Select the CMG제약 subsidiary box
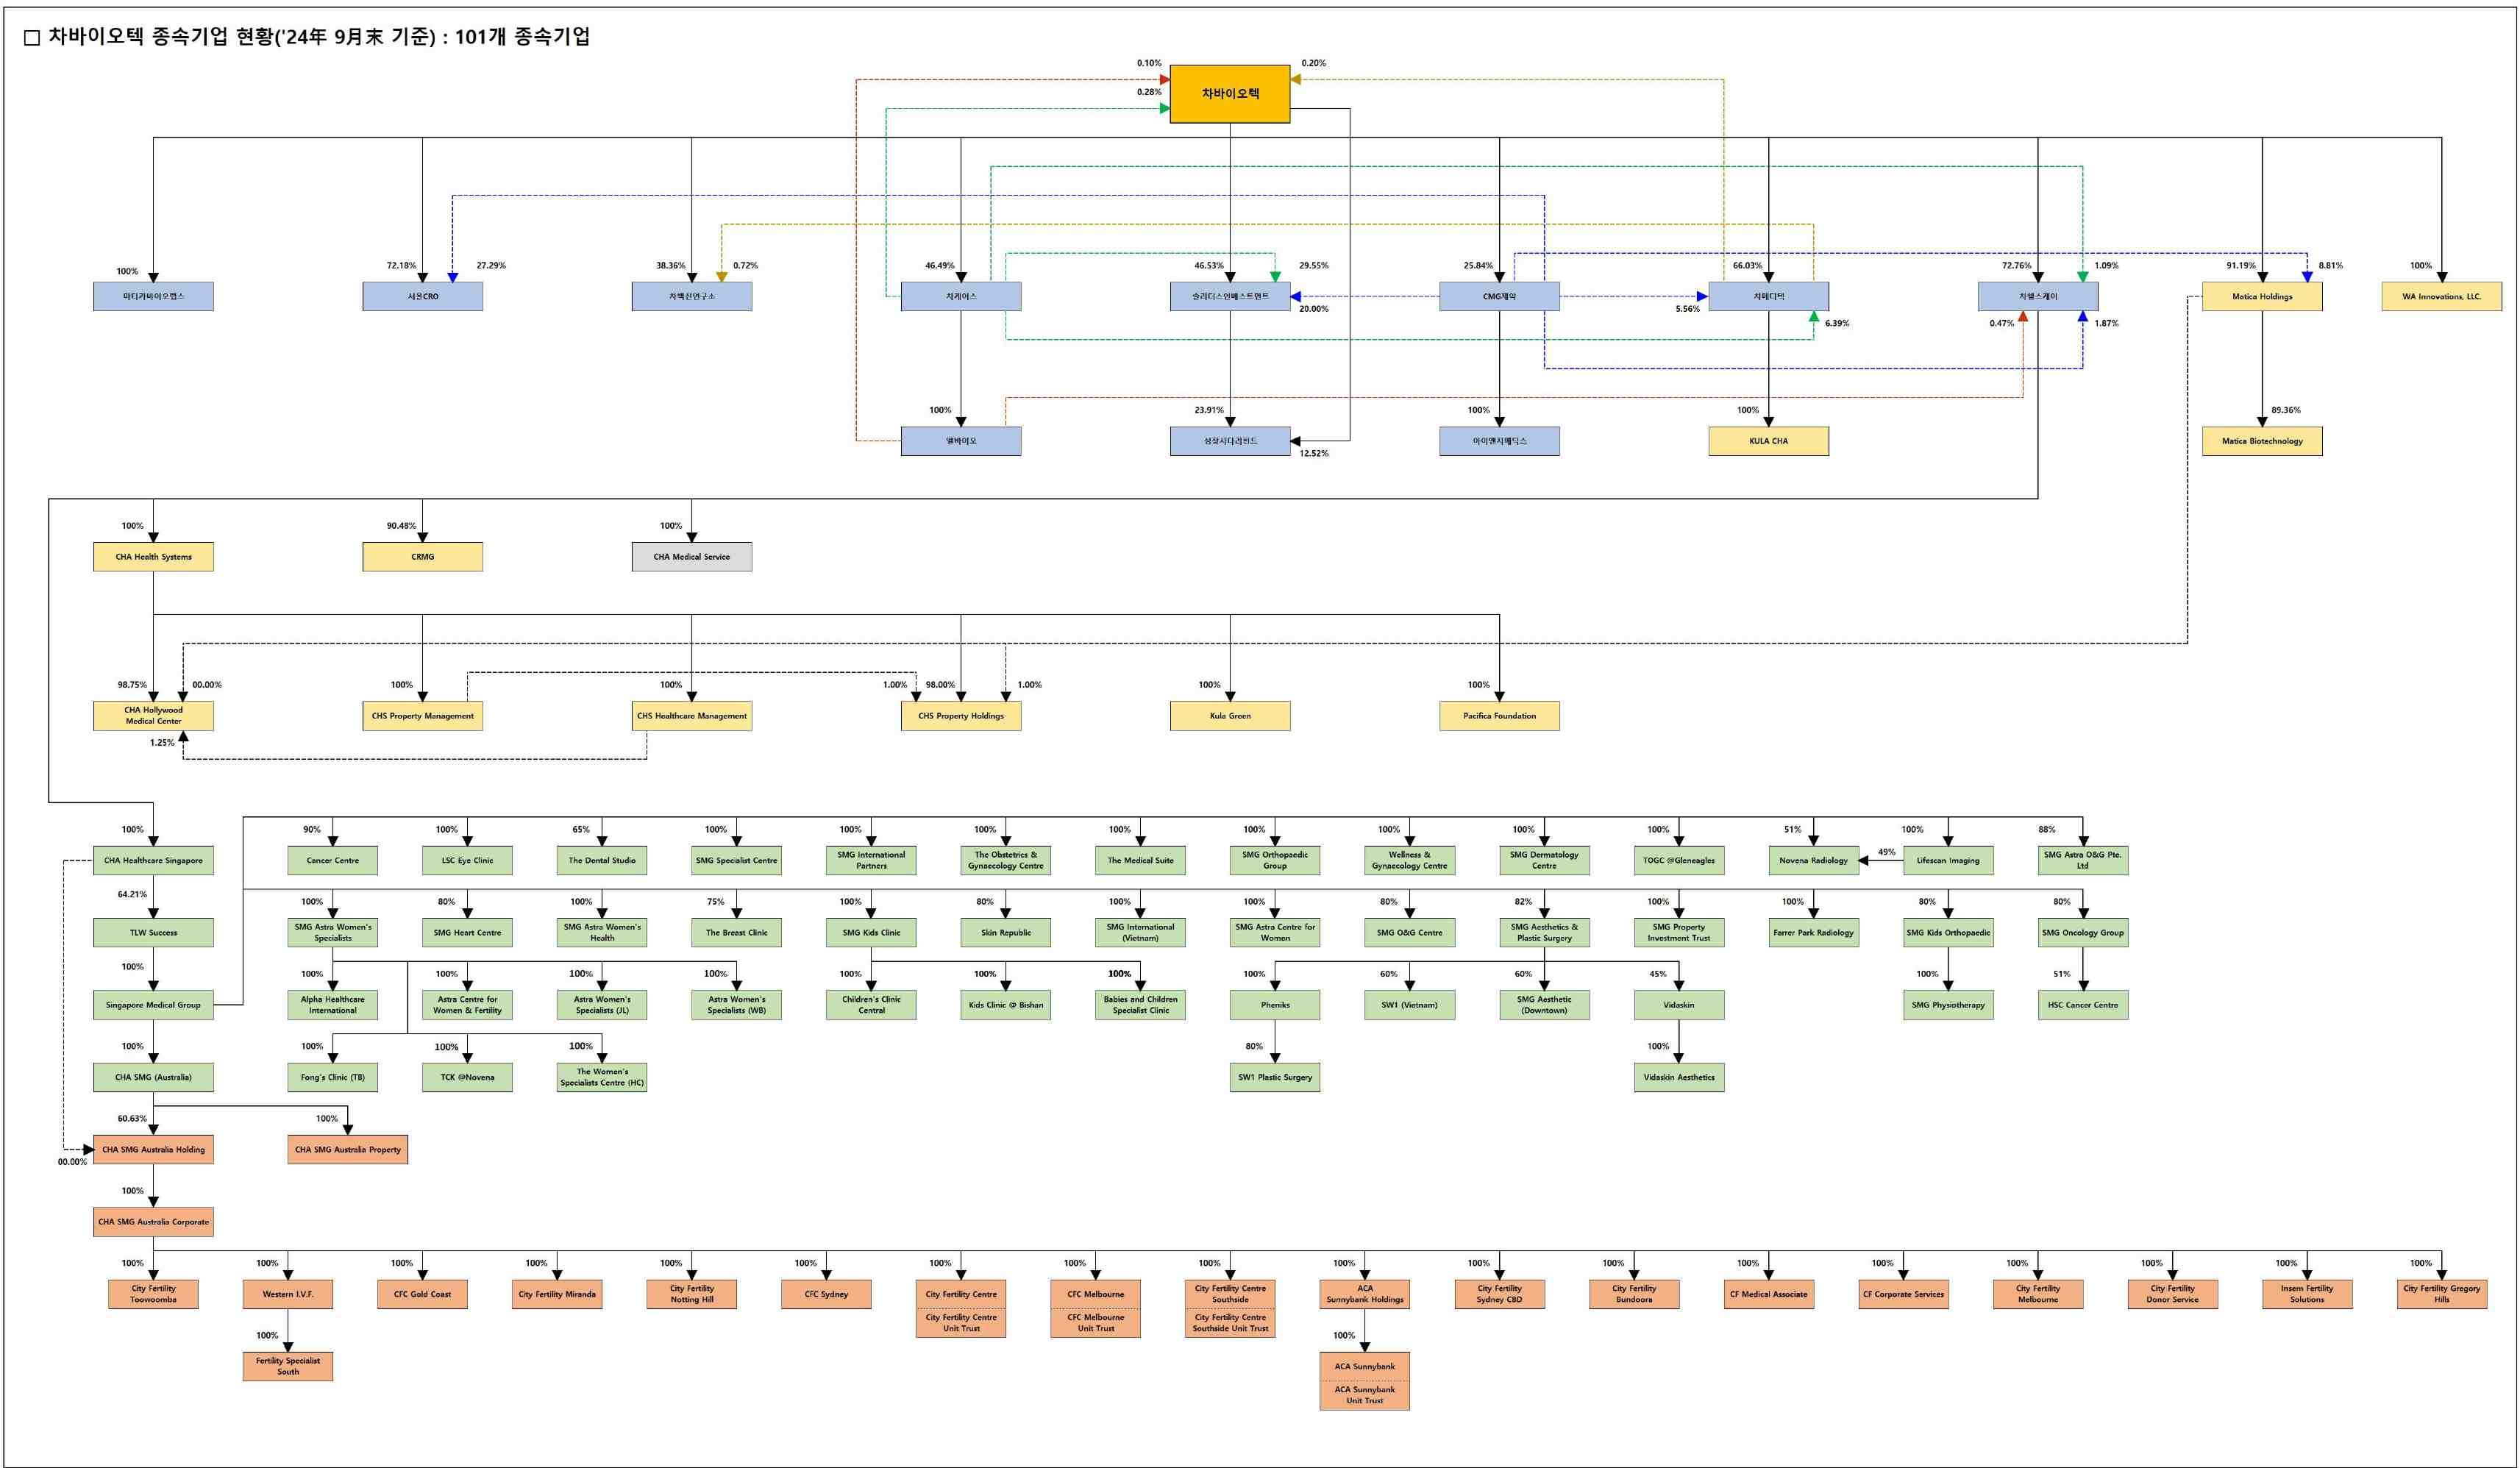Image resolution: width=2520 pixels, height=1468 pixels. (1498, 296)
